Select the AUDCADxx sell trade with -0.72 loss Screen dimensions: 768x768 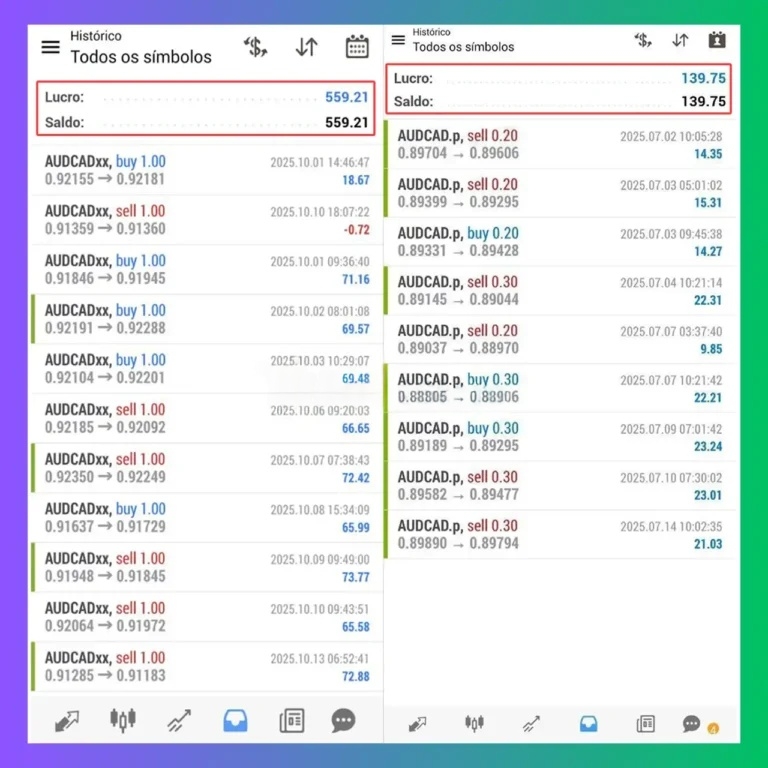[206, 220]
